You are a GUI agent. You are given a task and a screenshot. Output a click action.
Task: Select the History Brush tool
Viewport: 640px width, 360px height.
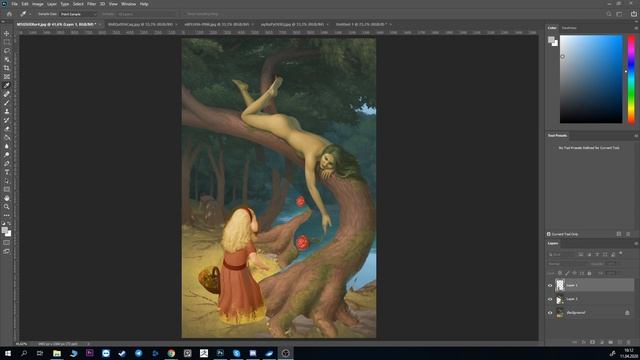click(x=7, y=120)
